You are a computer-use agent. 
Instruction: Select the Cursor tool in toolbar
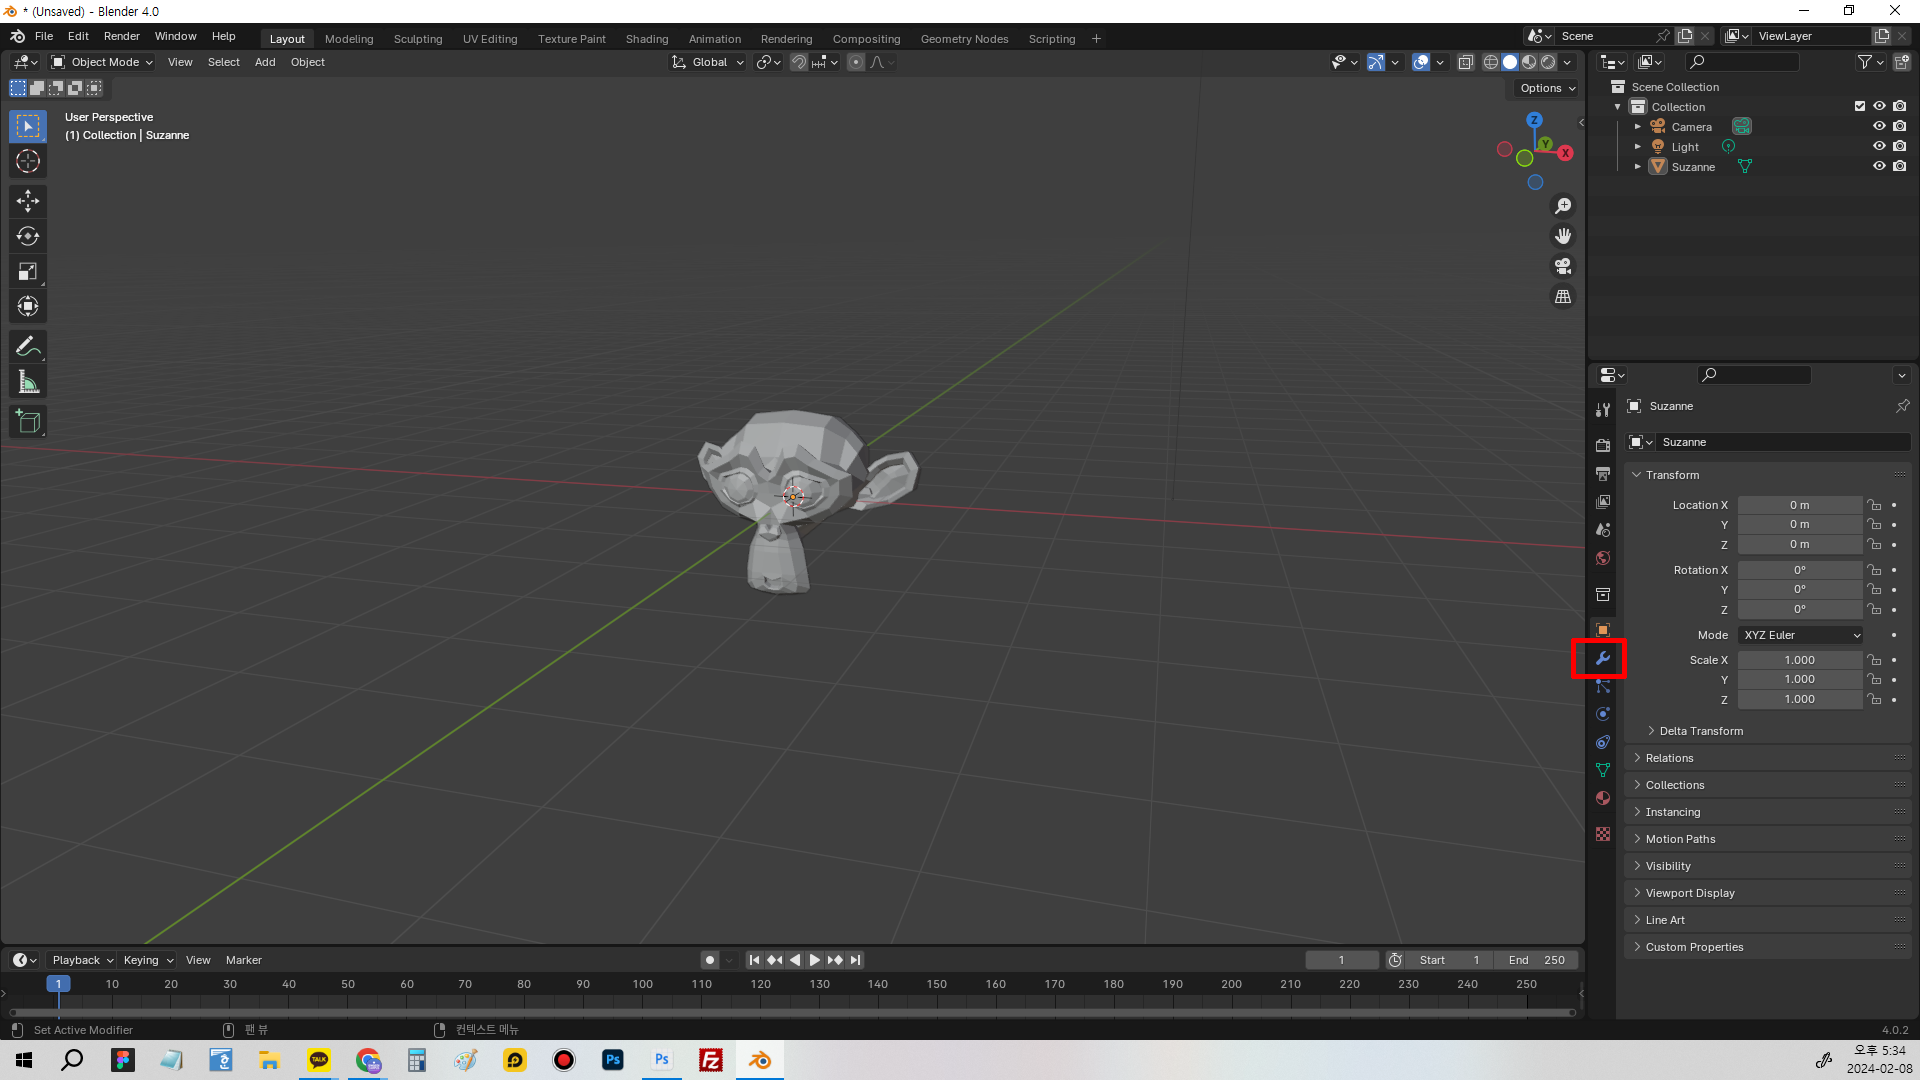pyautogui.click(x=28, y=161)
